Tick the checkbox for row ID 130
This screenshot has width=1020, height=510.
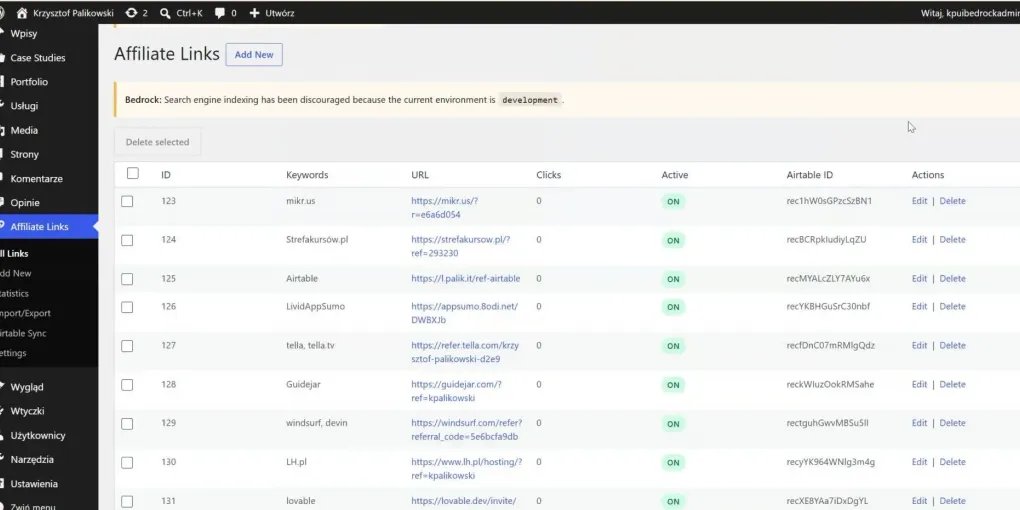(127, 463)
